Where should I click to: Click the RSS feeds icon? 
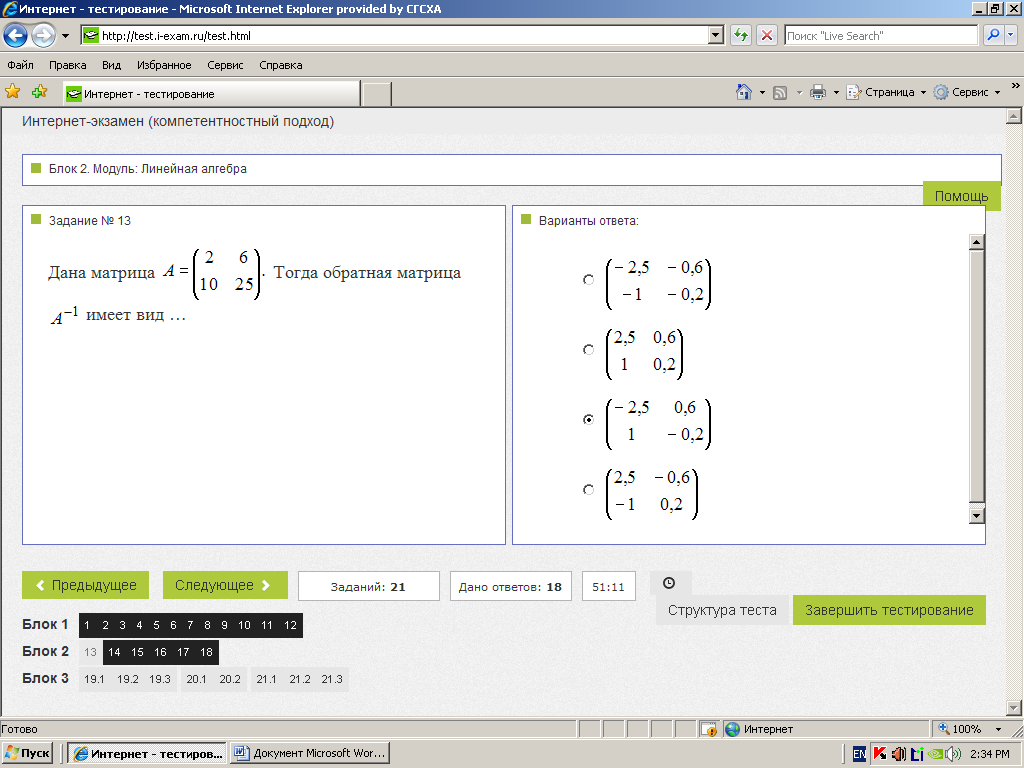coord(780,93)
